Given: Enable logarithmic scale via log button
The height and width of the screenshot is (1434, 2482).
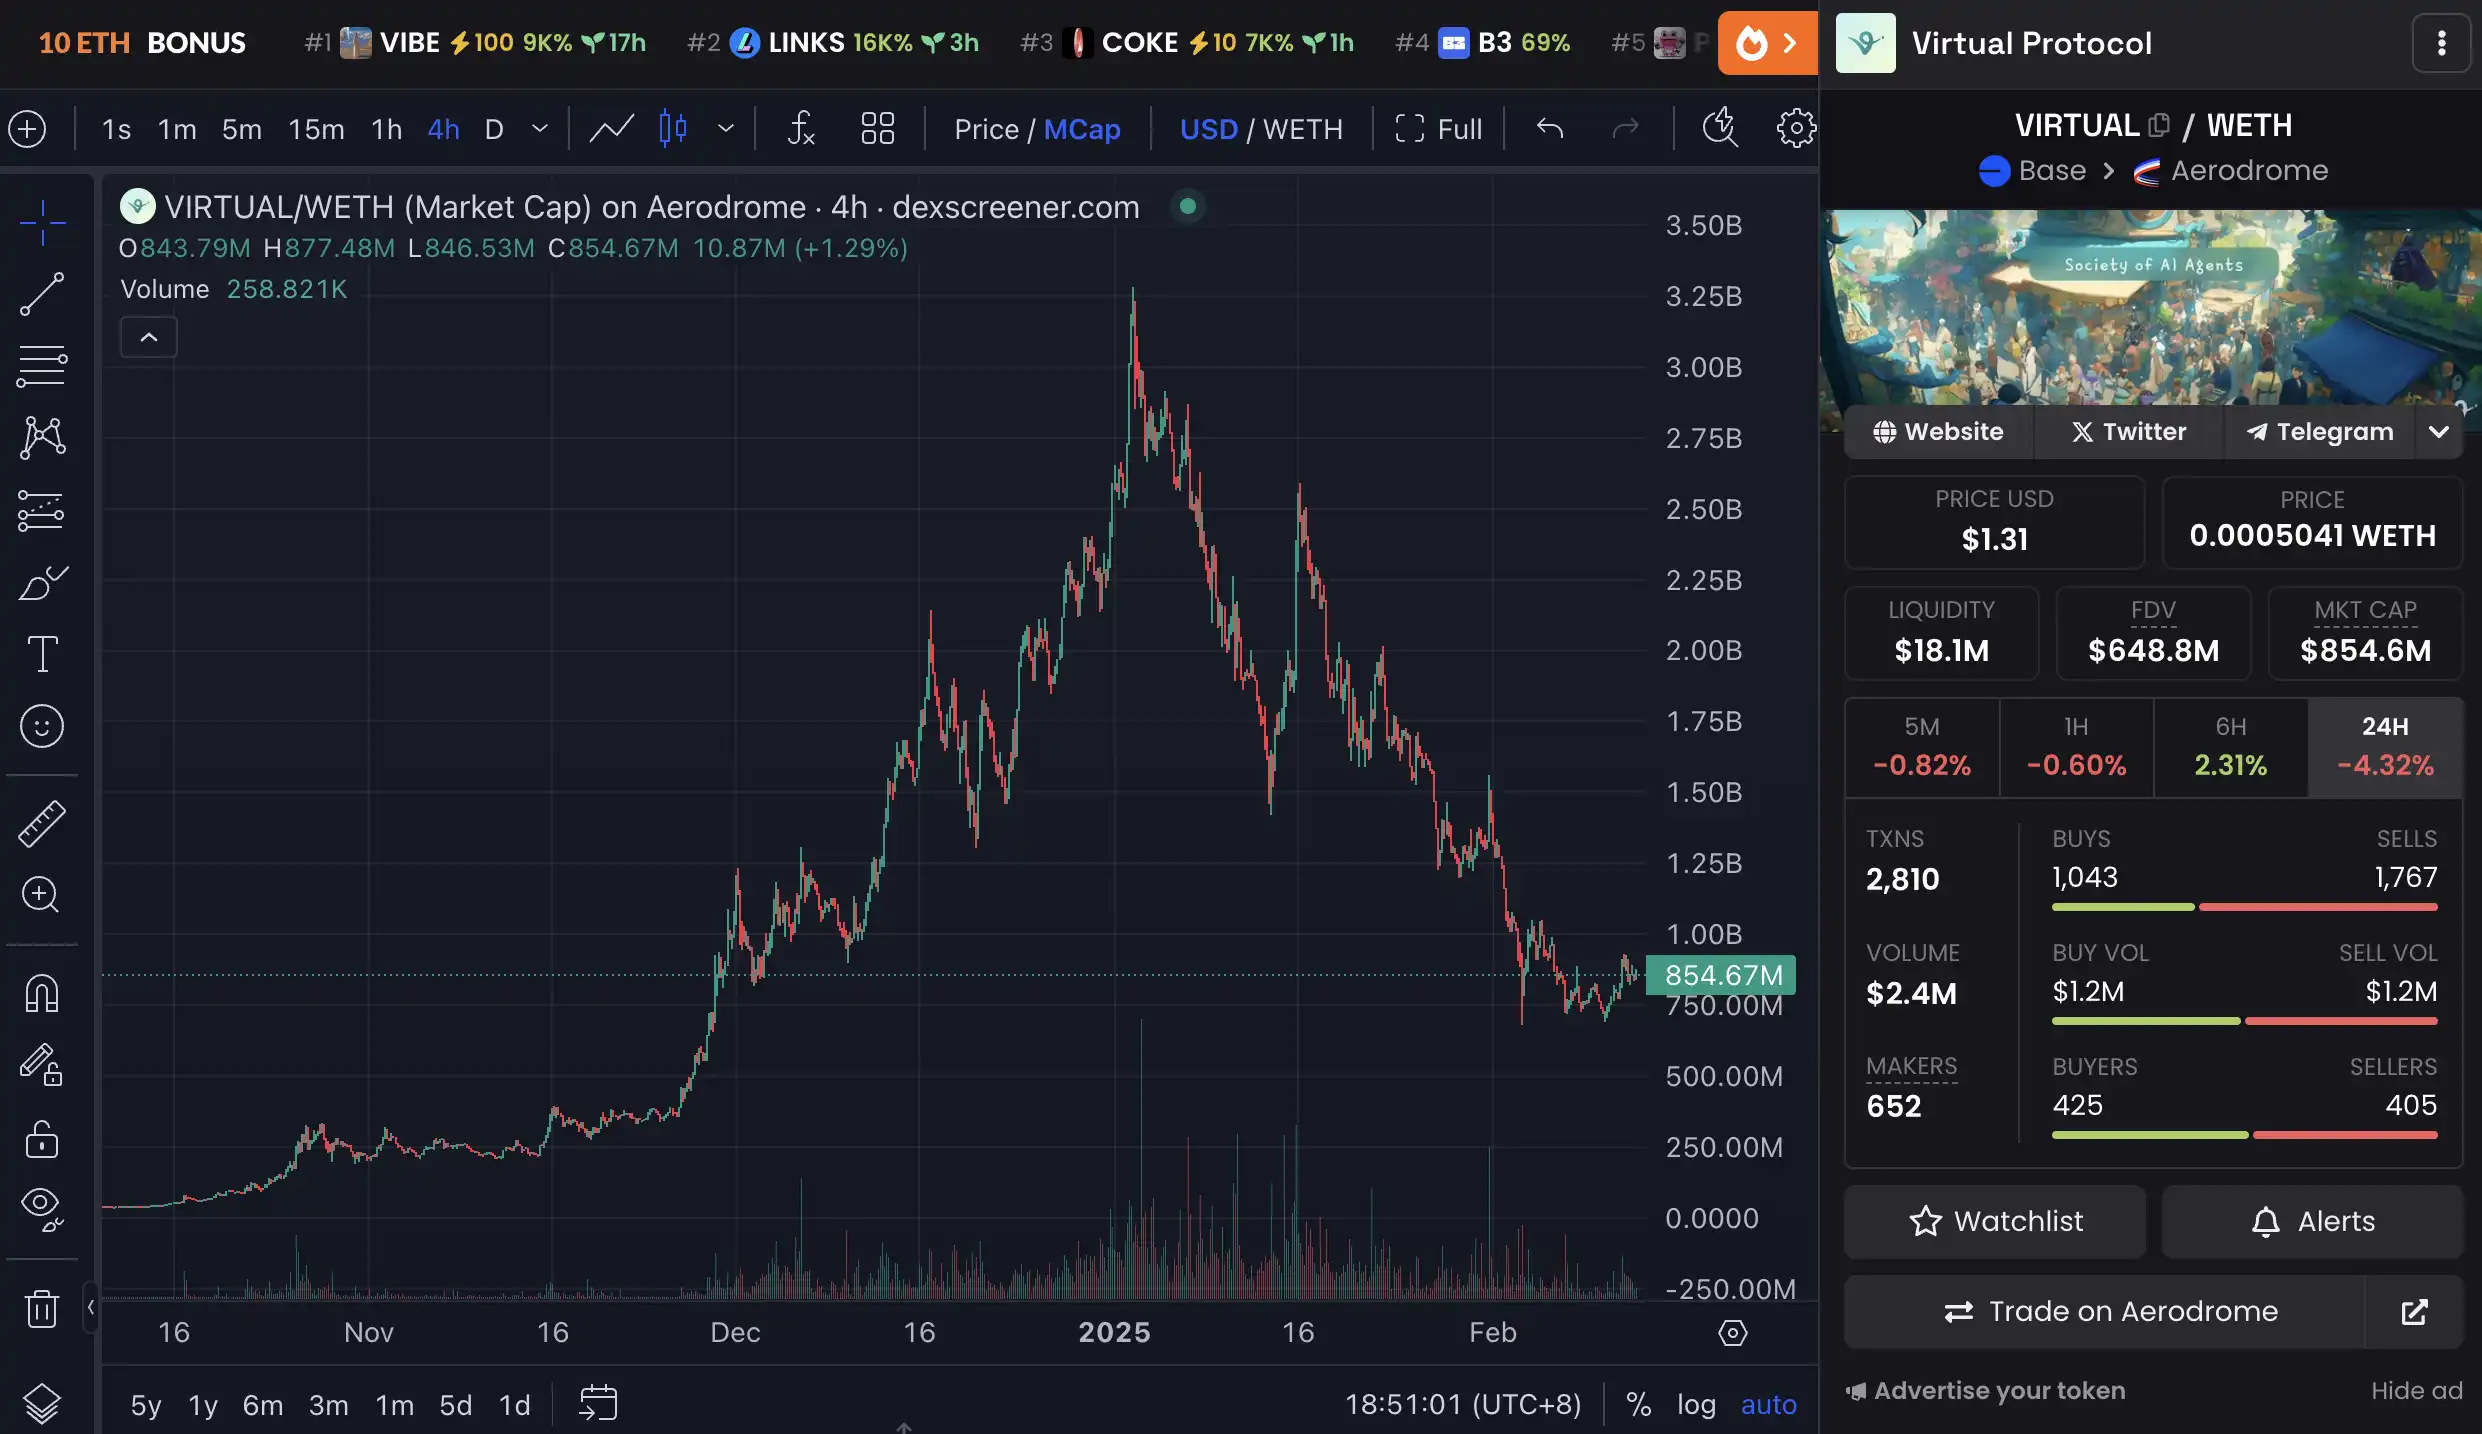Looking at the screenshot, I should coord(1696,1404).
